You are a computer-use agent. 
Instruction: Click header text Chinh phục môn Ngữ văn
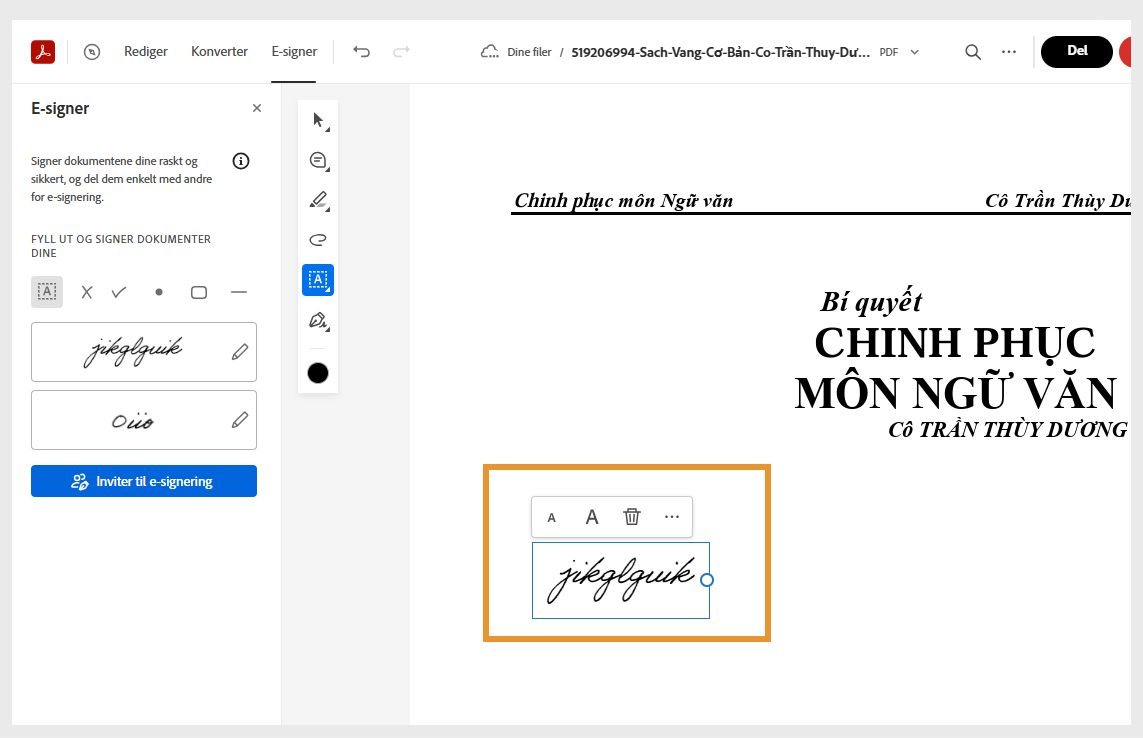(623, 201)
